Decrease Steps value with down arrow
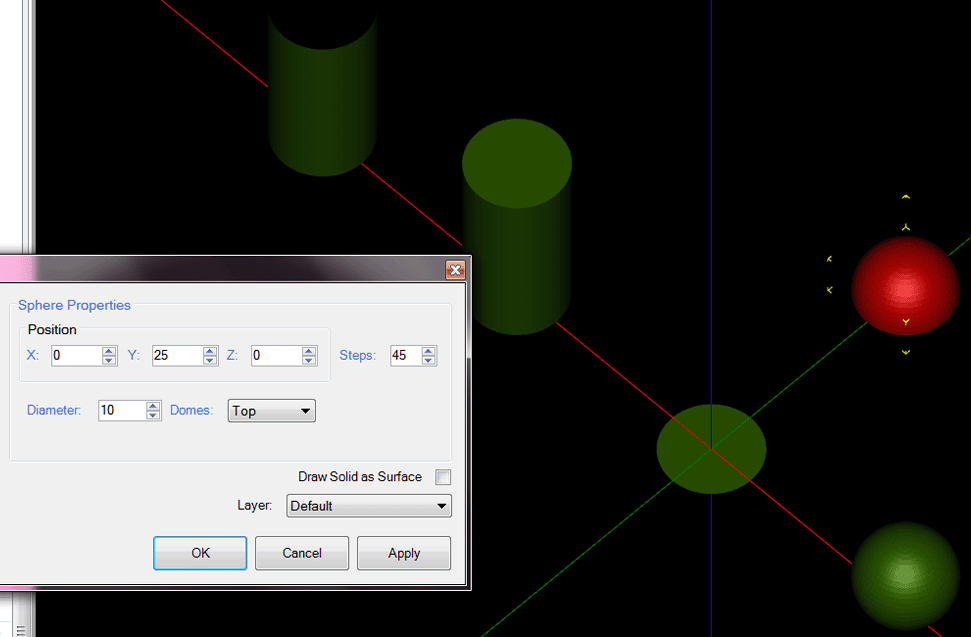The width and height of the screenshot is (971, 637). coord(429,360)
